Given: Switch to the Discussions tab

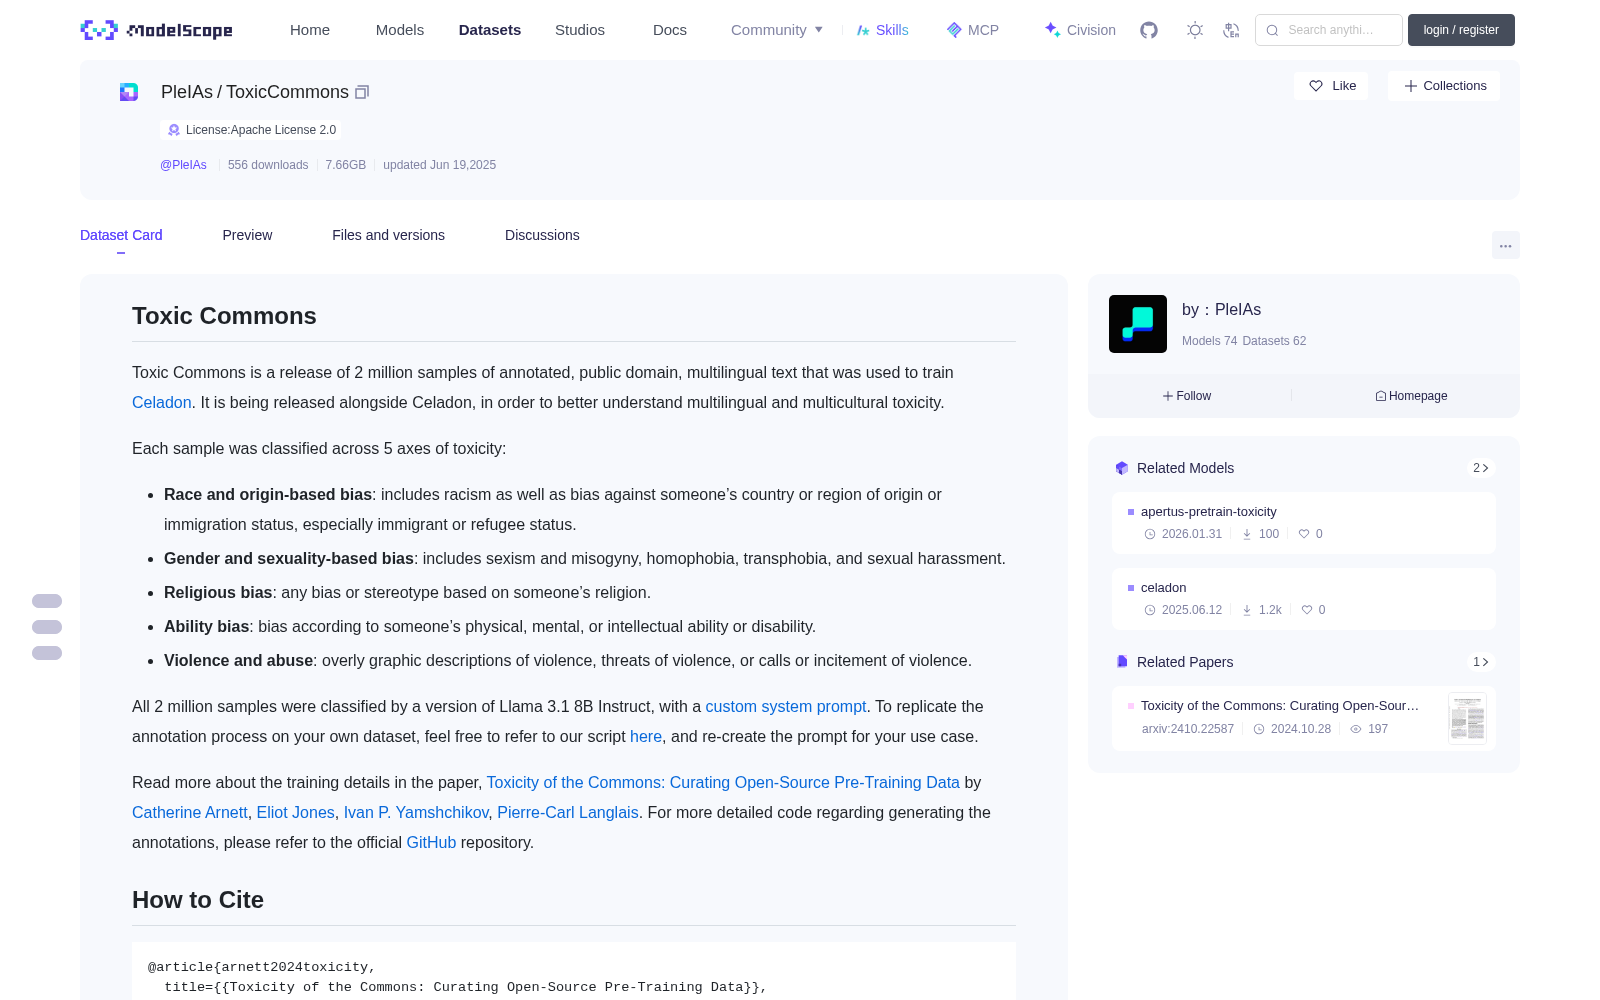Looking at the screenshot, I should click(542, 235).
